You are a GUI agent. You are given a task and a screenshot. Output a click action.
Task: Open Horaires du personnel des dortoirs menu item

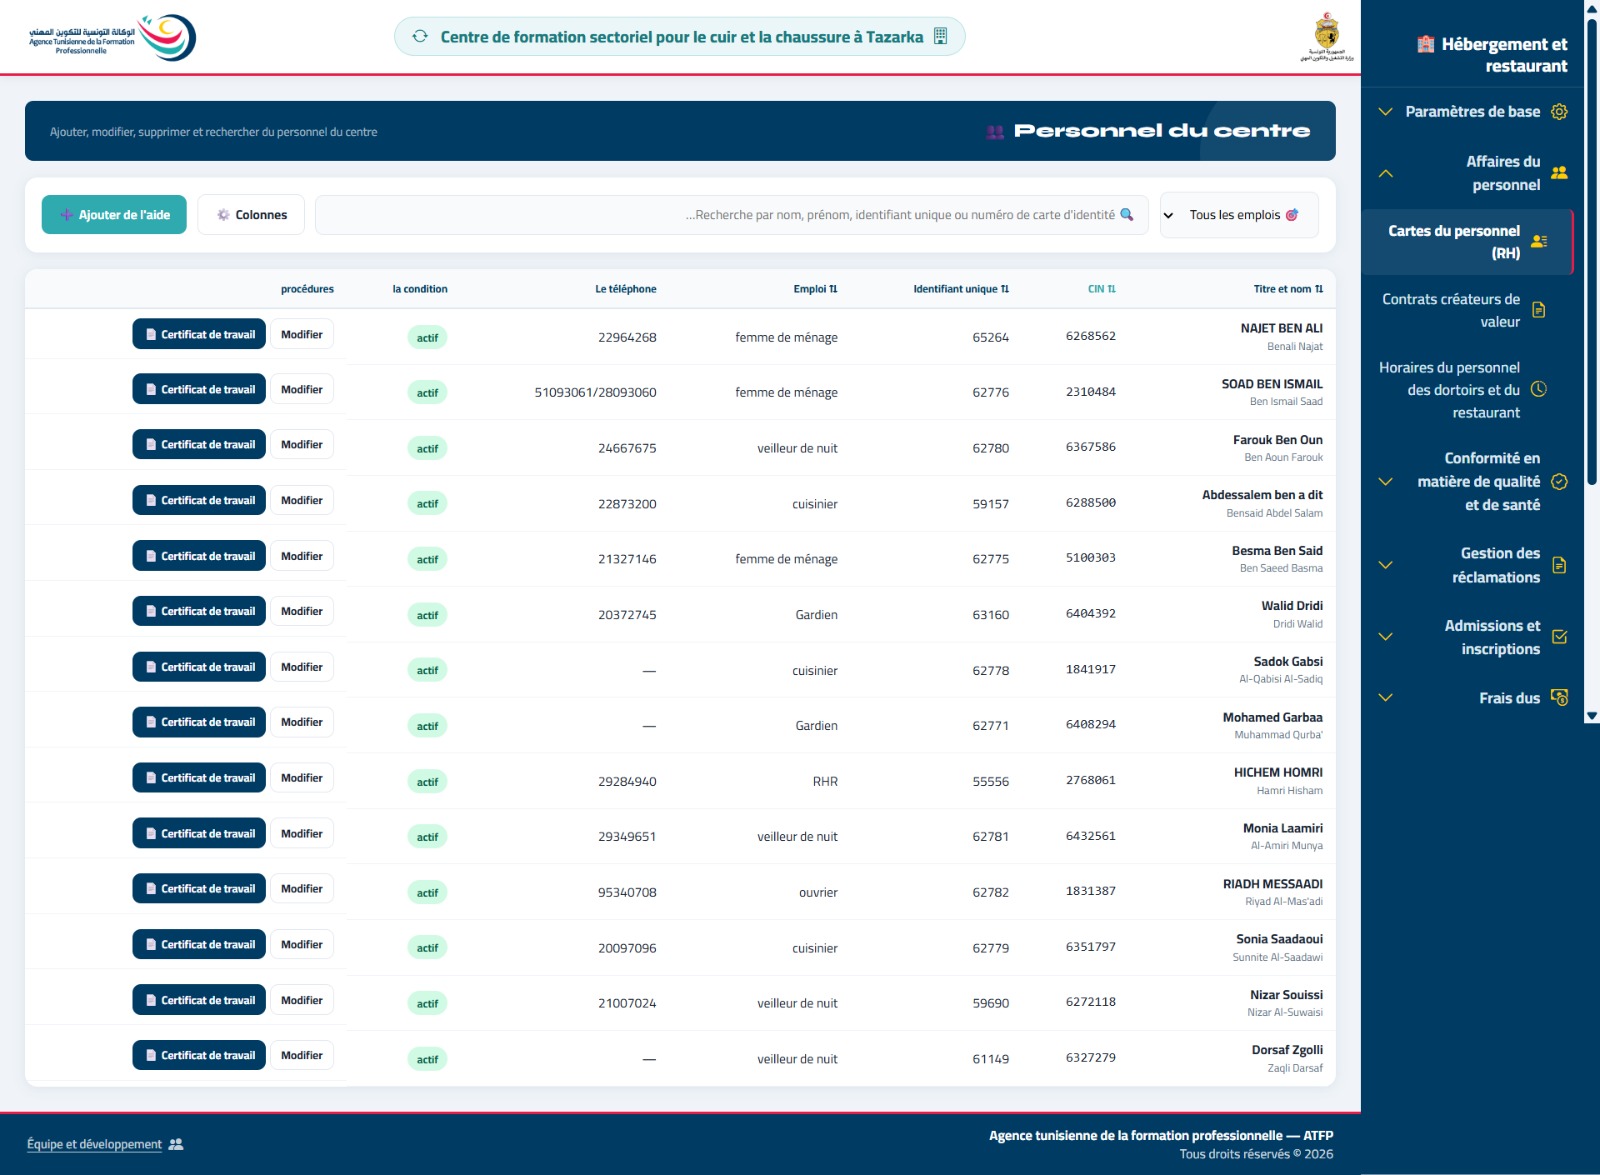[1467, 390]
